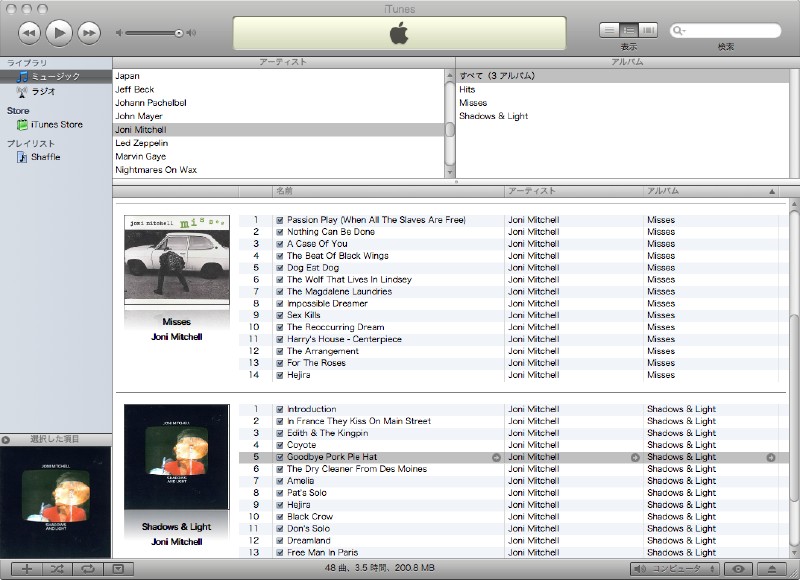Select Led Zeppelin in the artist list
Image resolution: width=800 pixels, height=580 pixels.
(279, 143)
